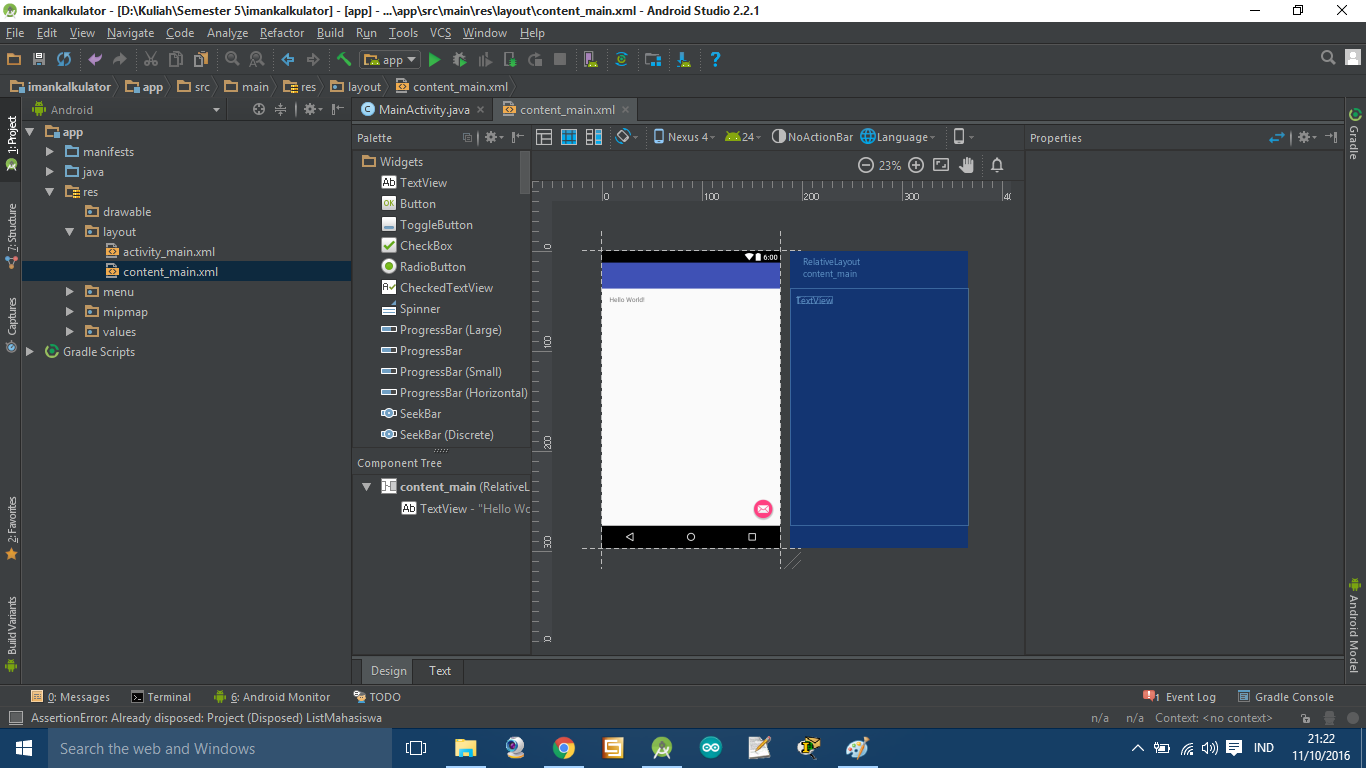Open the API level 24 dropdown
This screenshot has width=1366, height=768.
tap(743, 137)
